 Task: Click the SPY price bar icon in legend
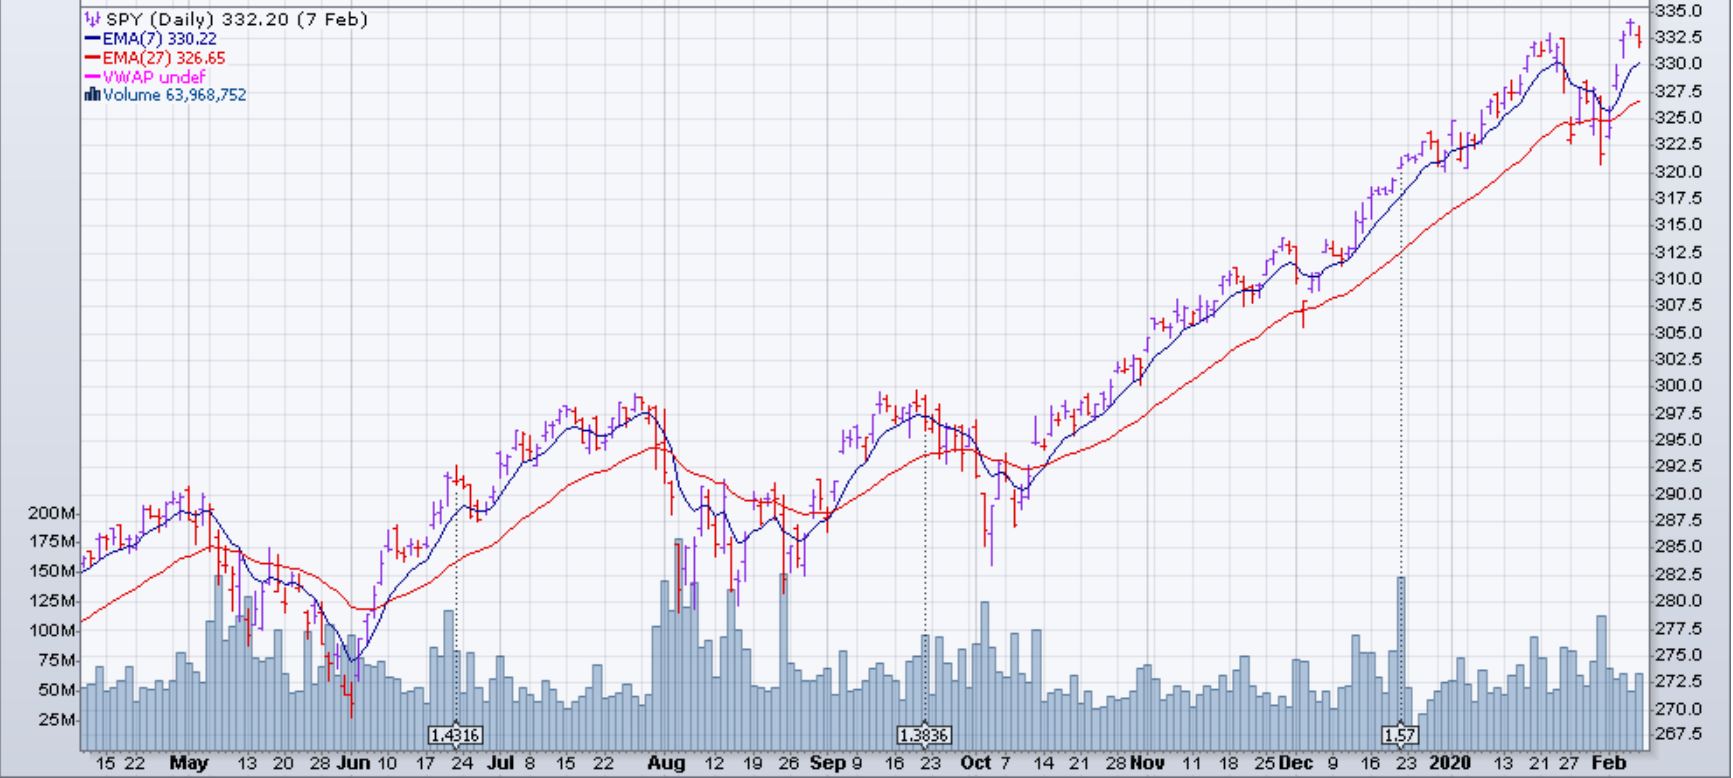click(x=93, y=19)
